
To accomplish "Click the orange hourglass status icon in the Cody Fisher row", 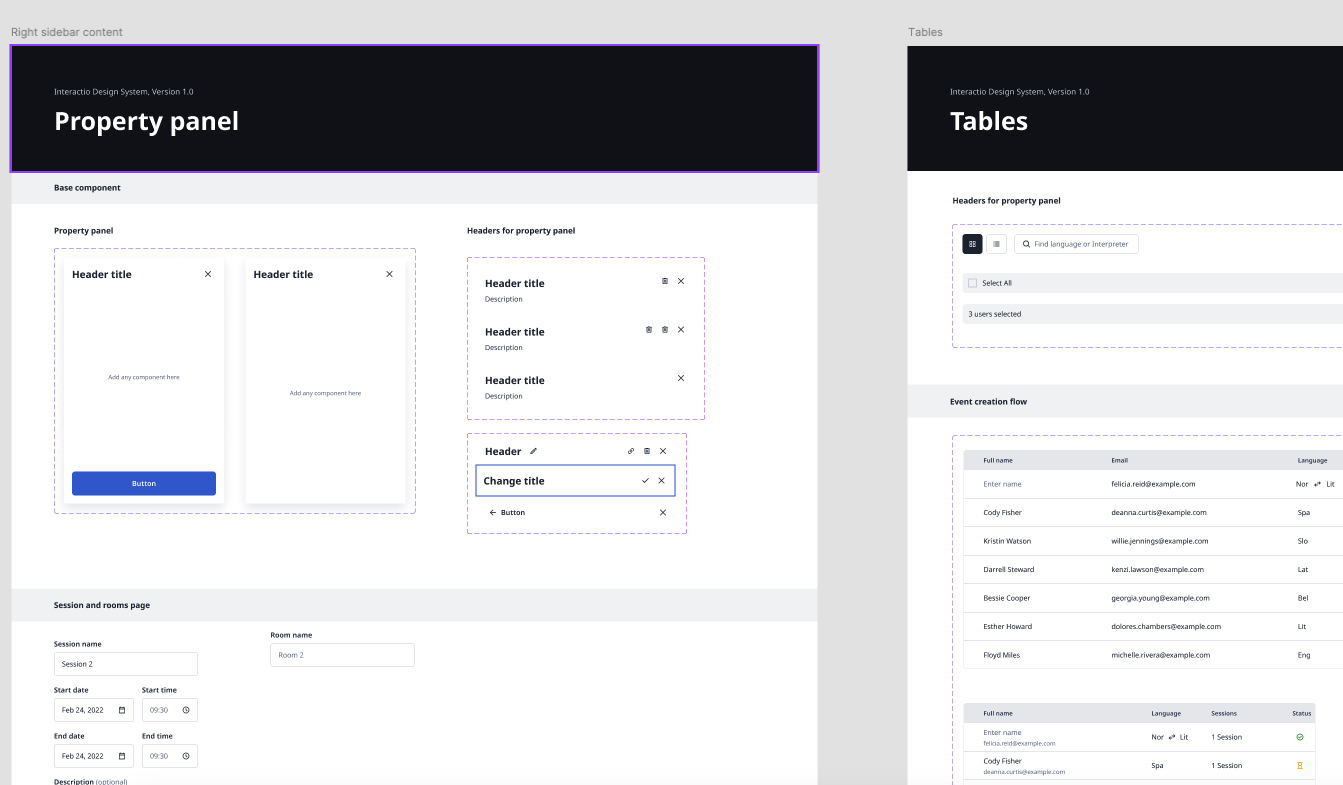I will click(1300, 766).
